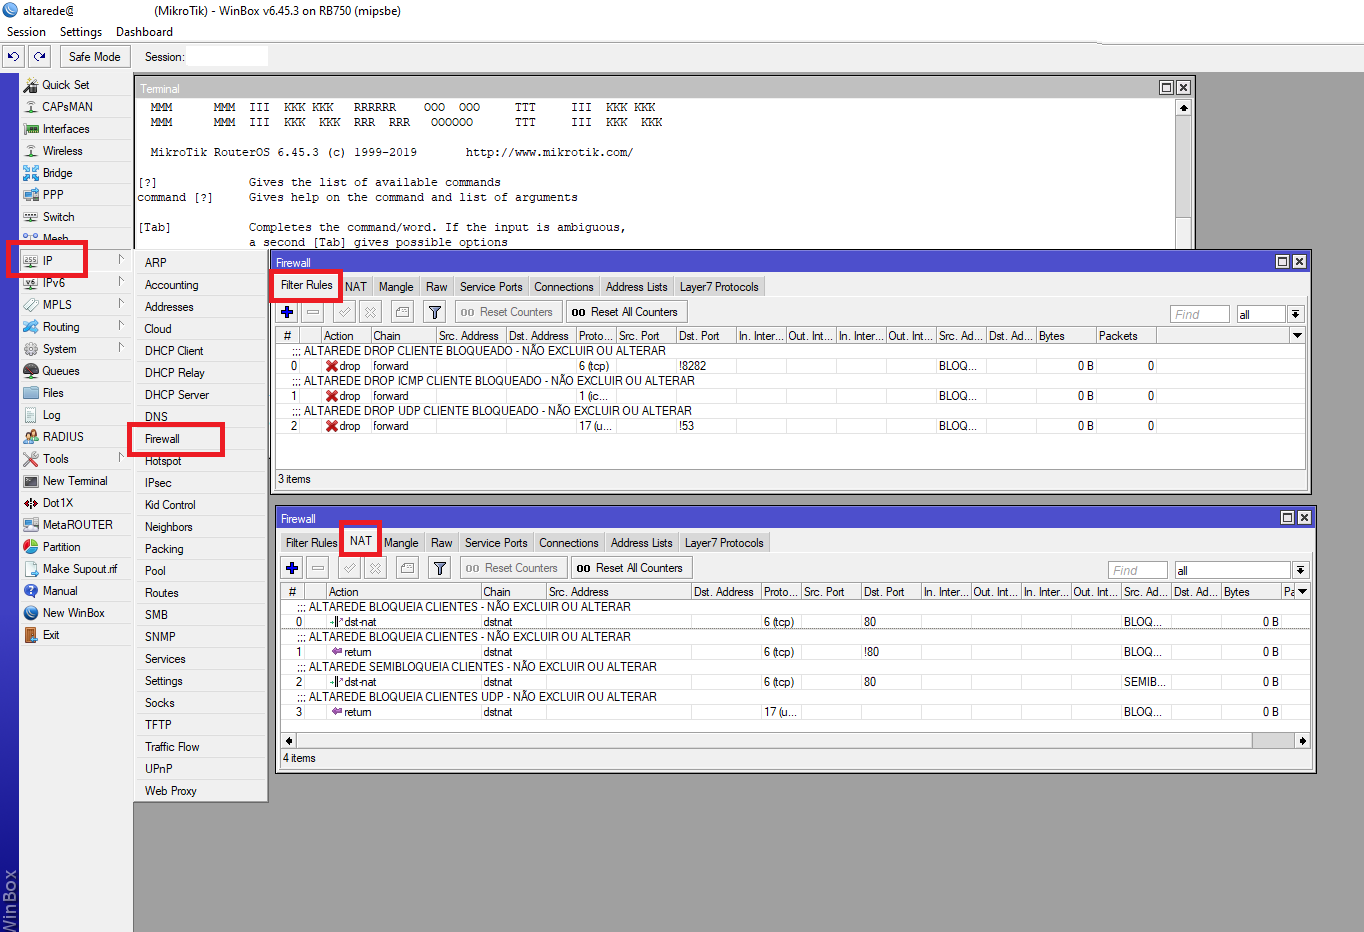
Task: Open column selector dropdown in Filter Rules table
Action: tap(1297, 336)
